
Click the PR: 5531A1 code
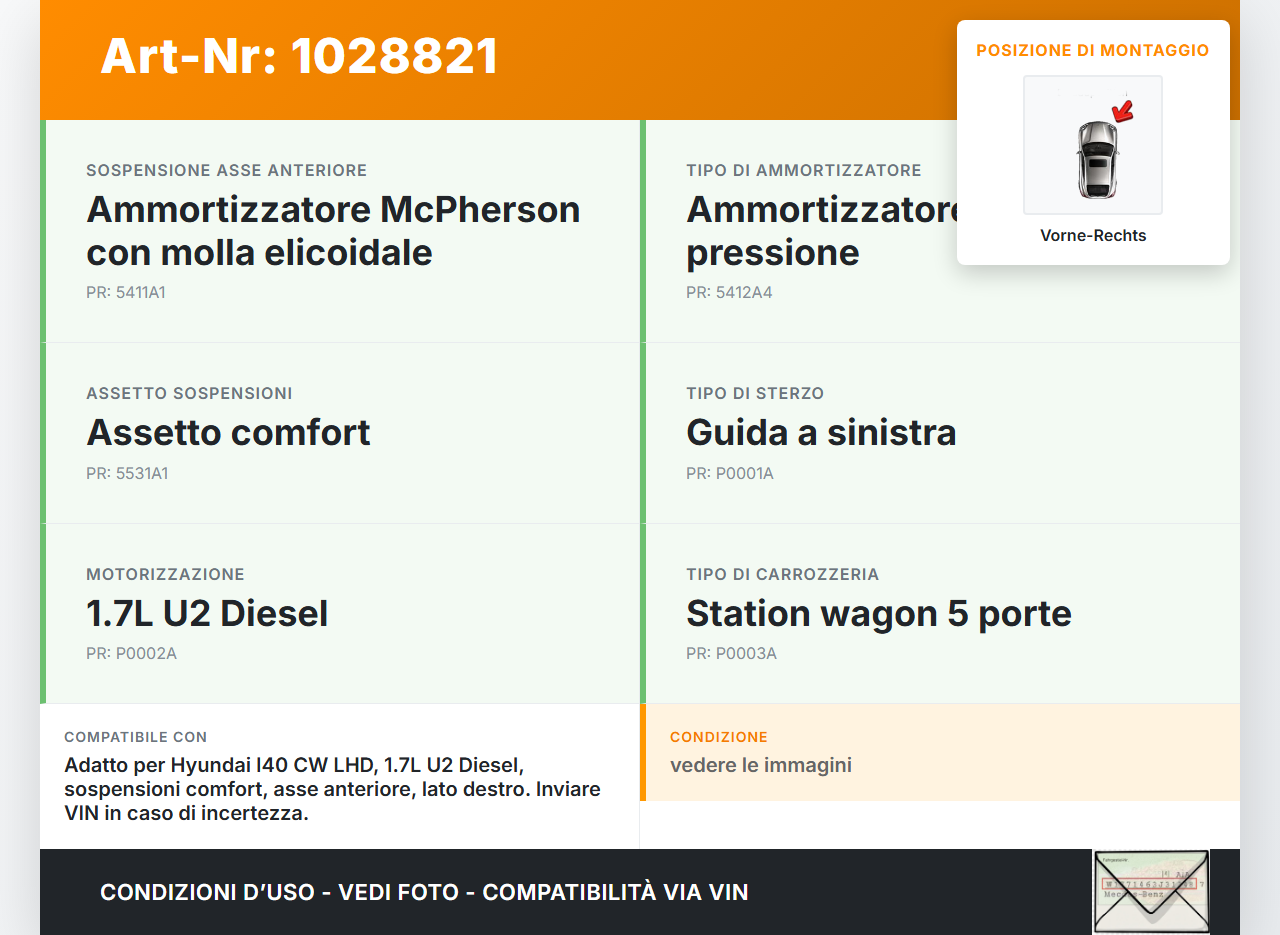click(127, 473)
